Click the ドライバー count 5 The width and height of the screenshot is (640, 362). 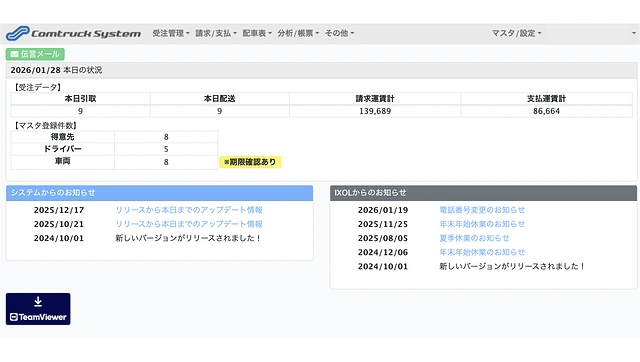(x=166, y=149)
